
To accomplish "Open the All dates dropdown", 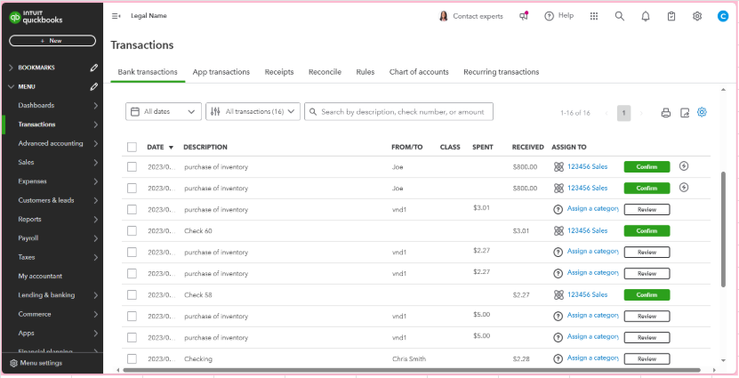I will coord(163,112).
